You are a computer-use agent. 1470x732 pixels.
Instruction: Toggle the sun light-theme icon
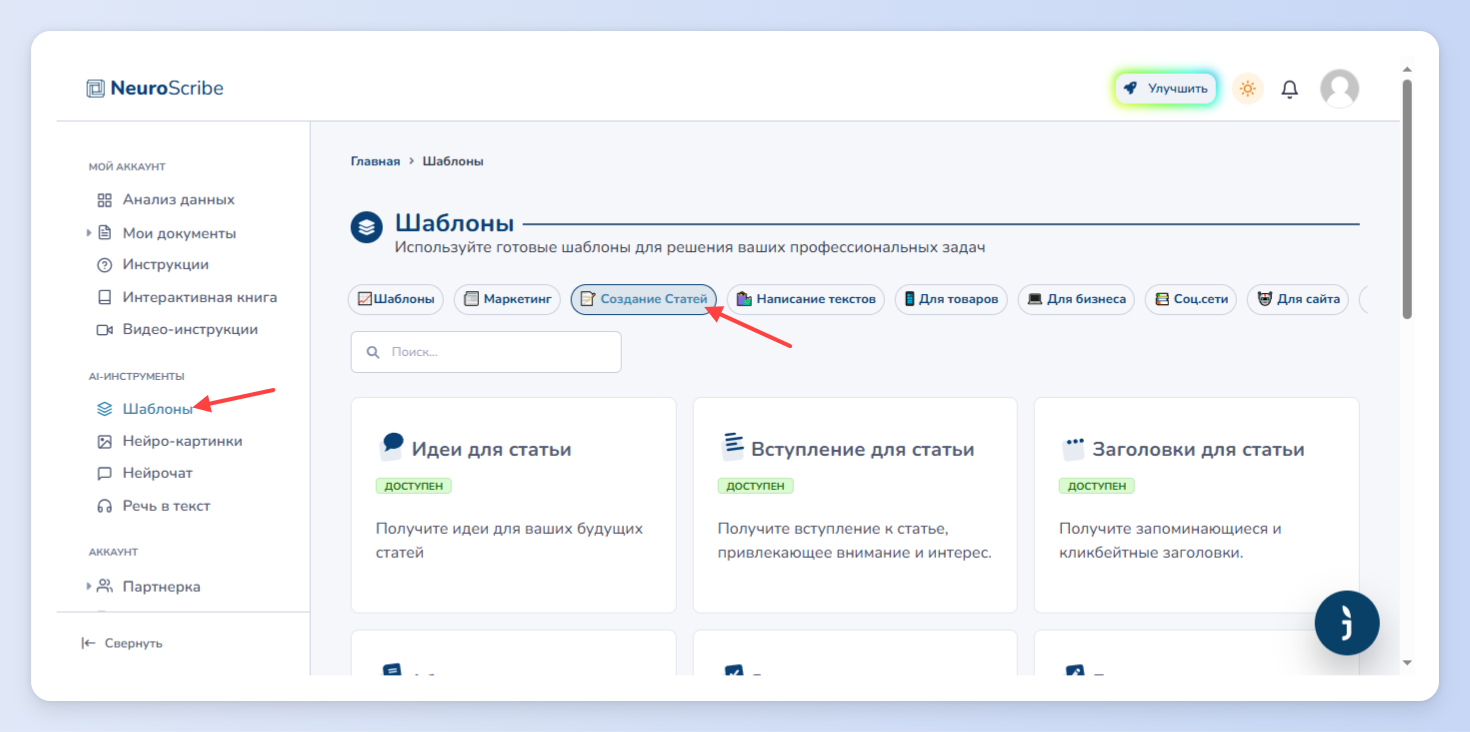1247,88
